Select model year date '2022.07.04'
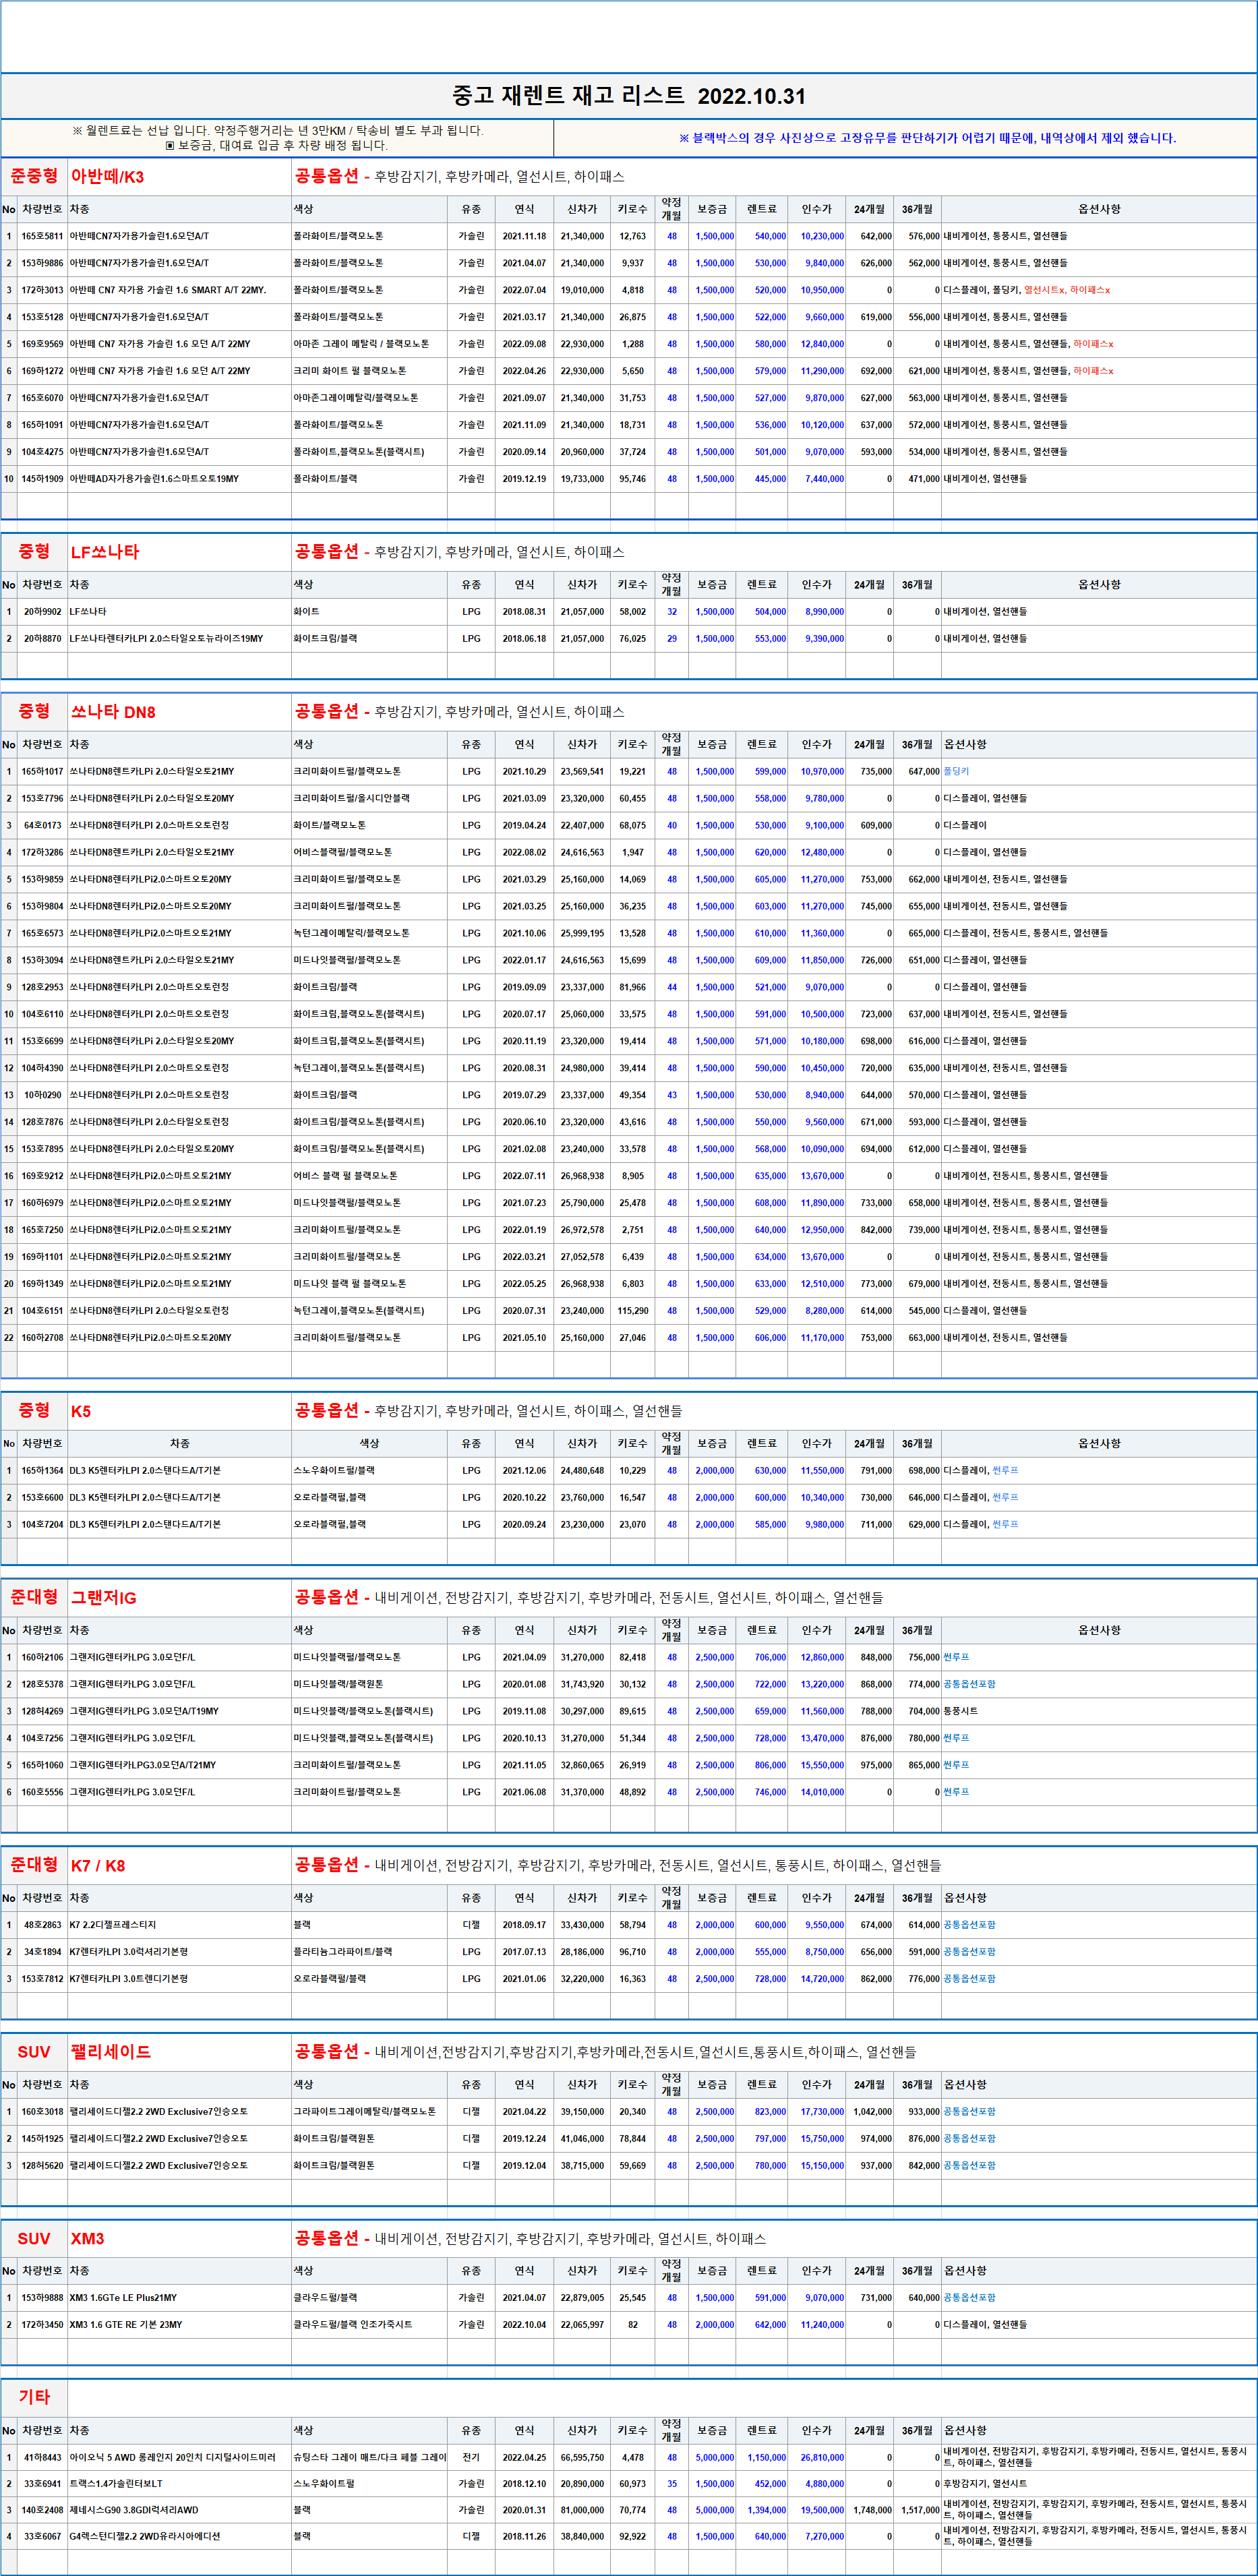 524,291
